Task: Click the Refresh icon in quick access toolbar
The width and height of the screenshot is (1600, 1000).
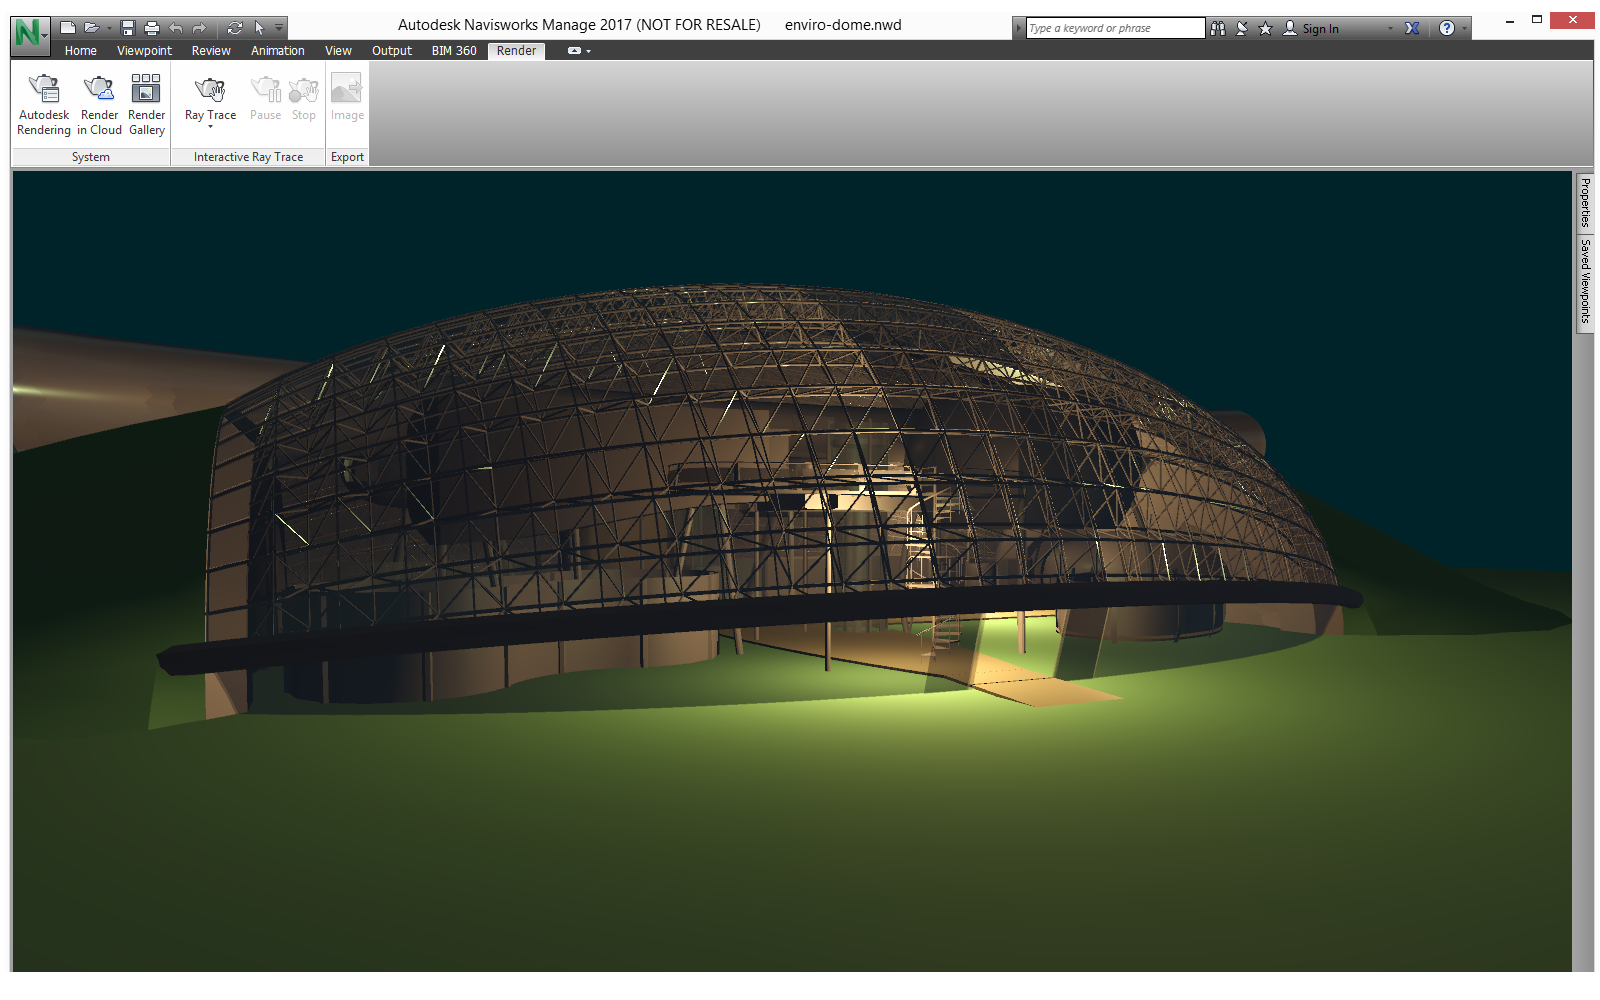Action: tap(235, 28)
